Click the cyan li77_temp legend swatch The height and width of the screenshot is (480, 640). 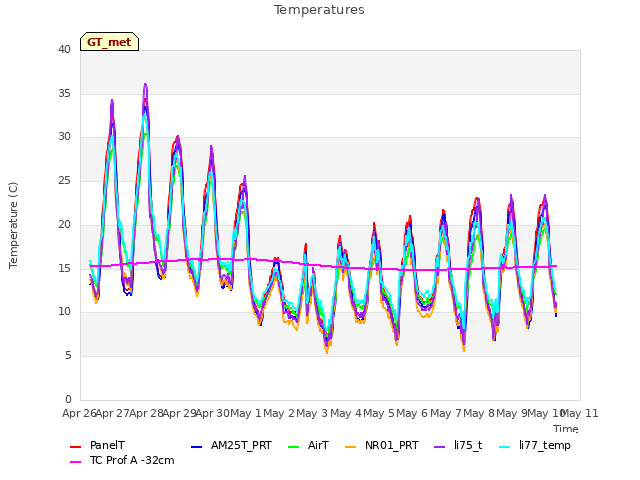(x=505, y=447)
